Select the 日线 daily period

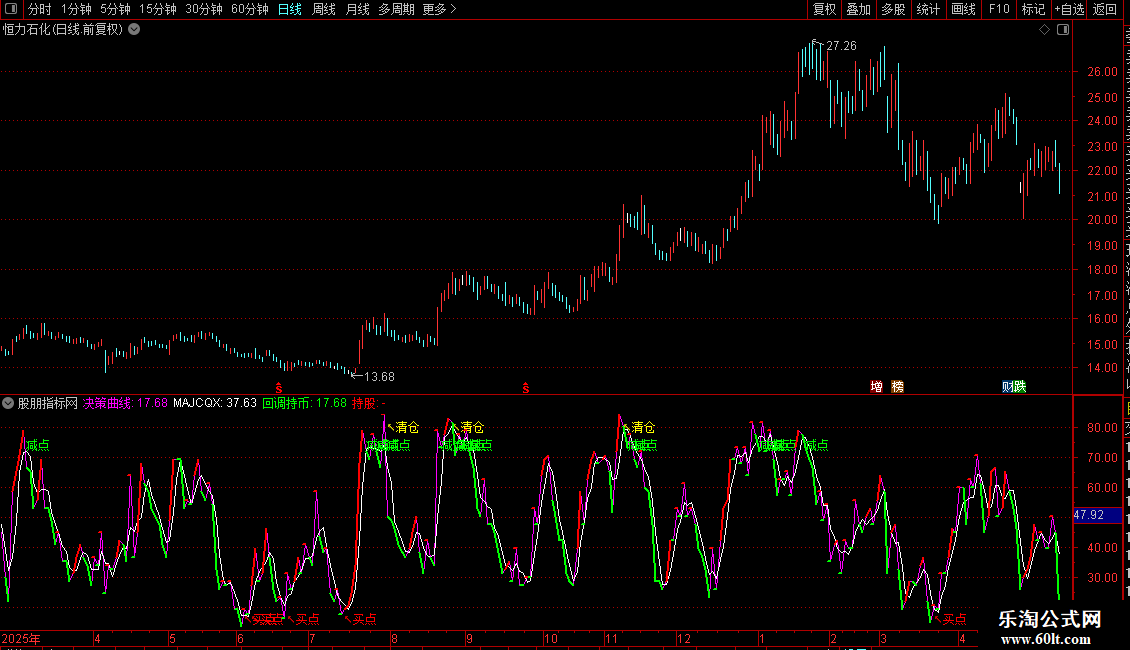pos(290,9)
